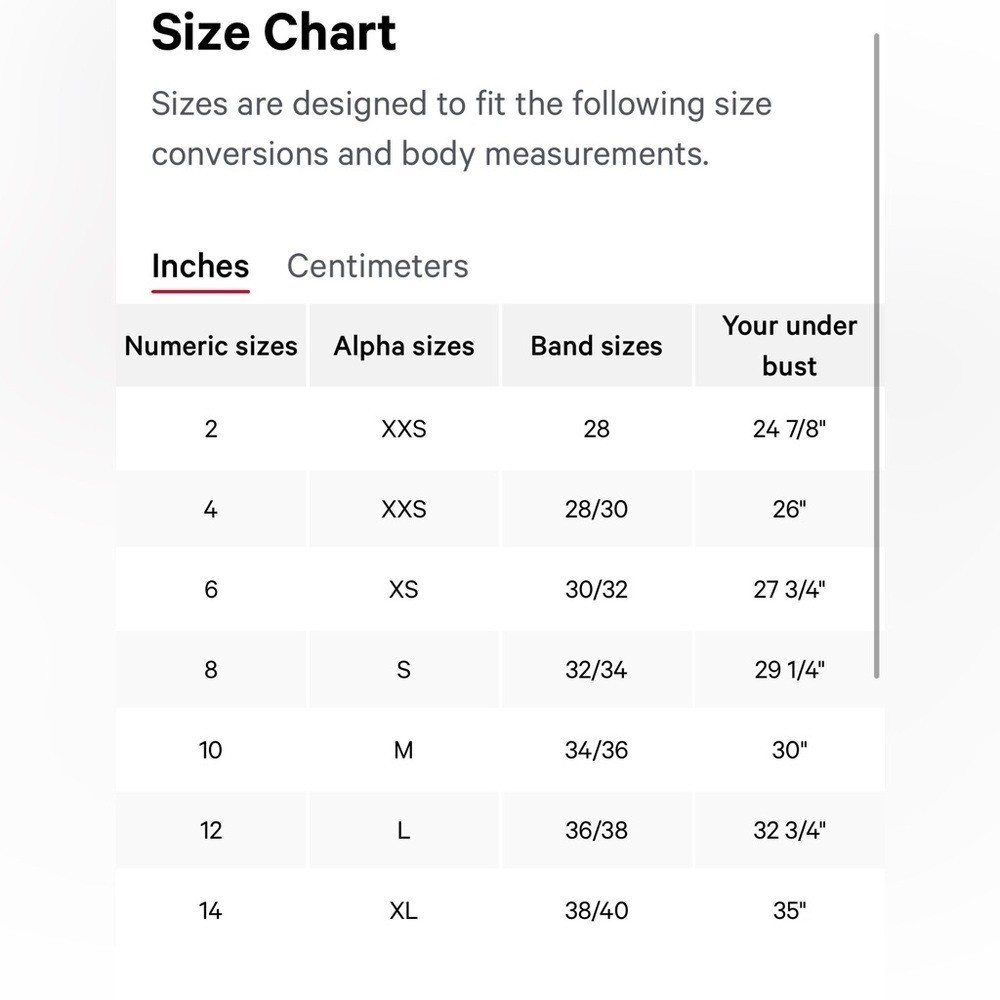Click the 24 7/8" under bust value
Viewport: 1000px width, 1000px height.
(x=790, y=429)
